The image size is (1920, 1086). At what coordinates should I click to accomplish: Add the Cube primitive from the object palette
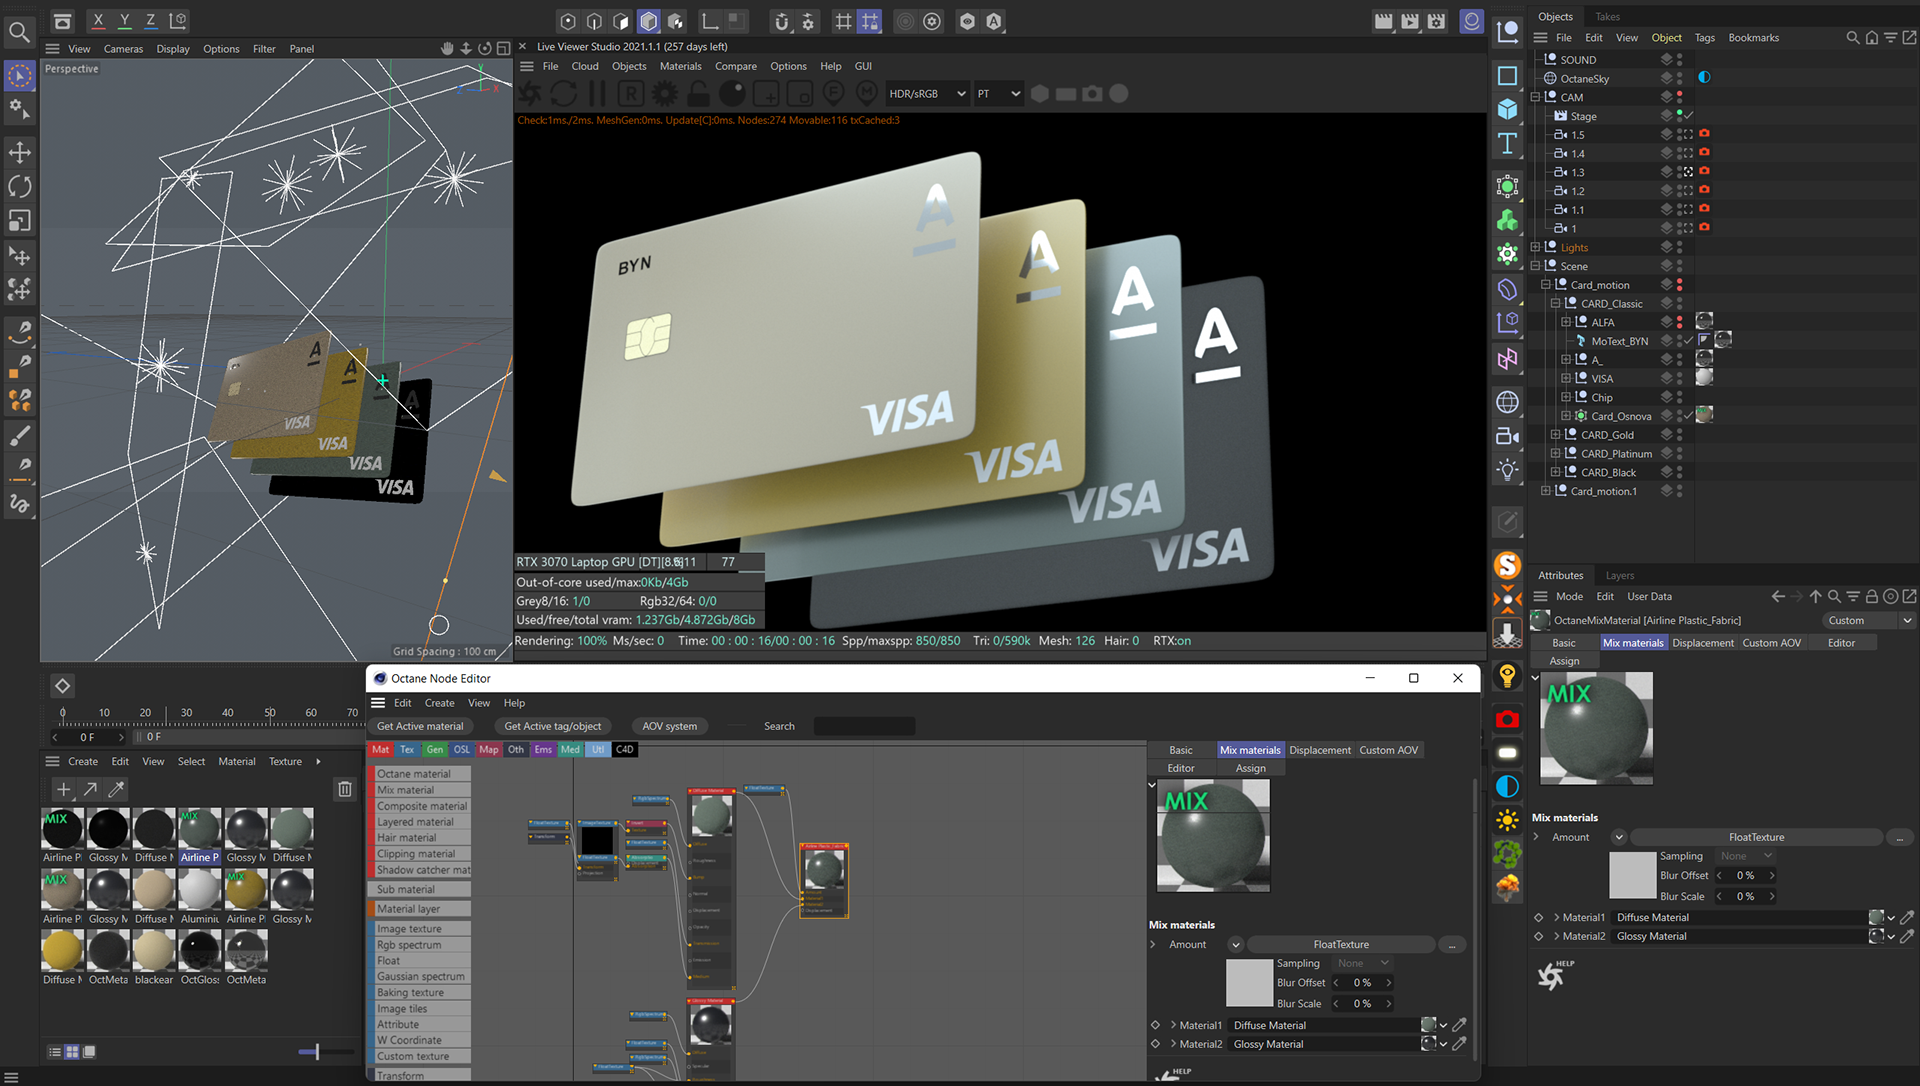[x=1507, y=109]
